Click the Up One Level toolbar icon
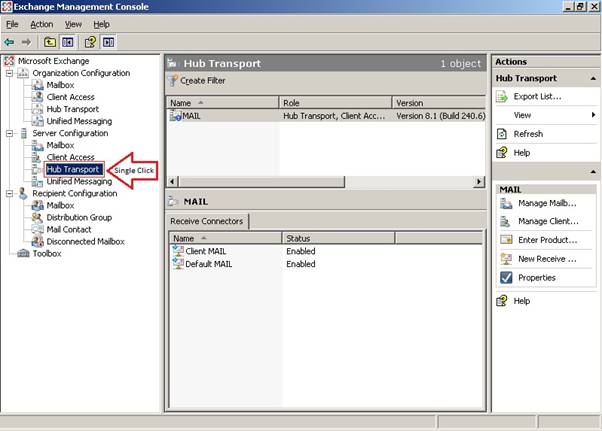 point(49,42)
